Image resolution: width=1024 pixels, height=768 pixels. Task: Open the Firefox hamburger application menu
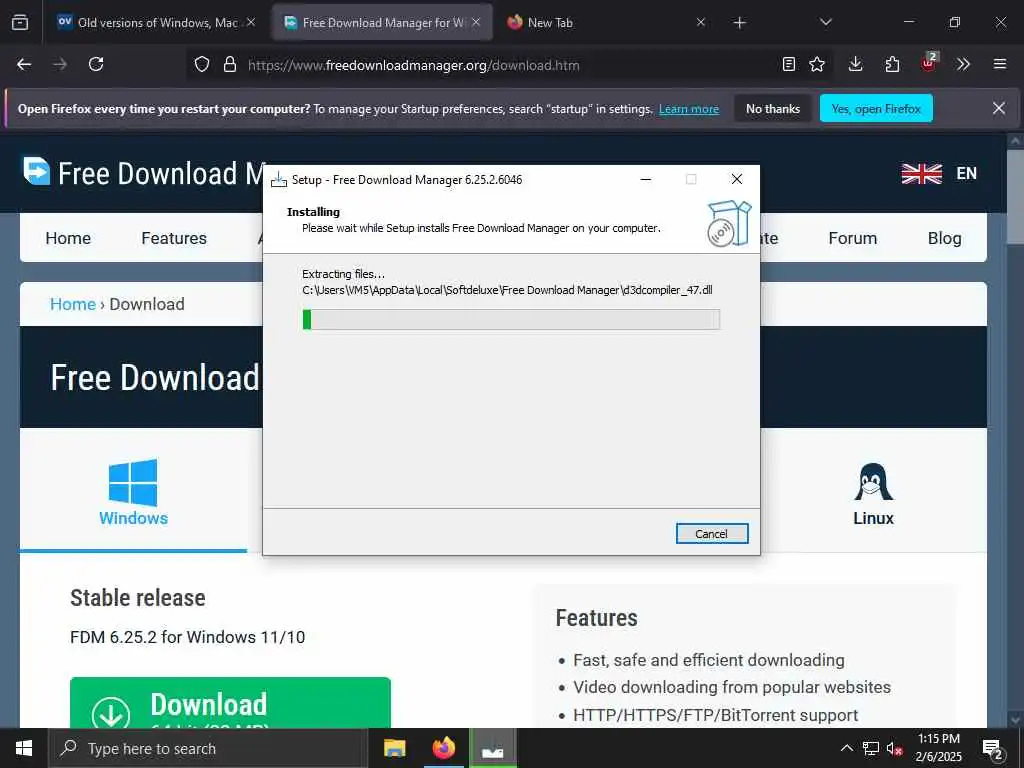click(x=999, y=64)
